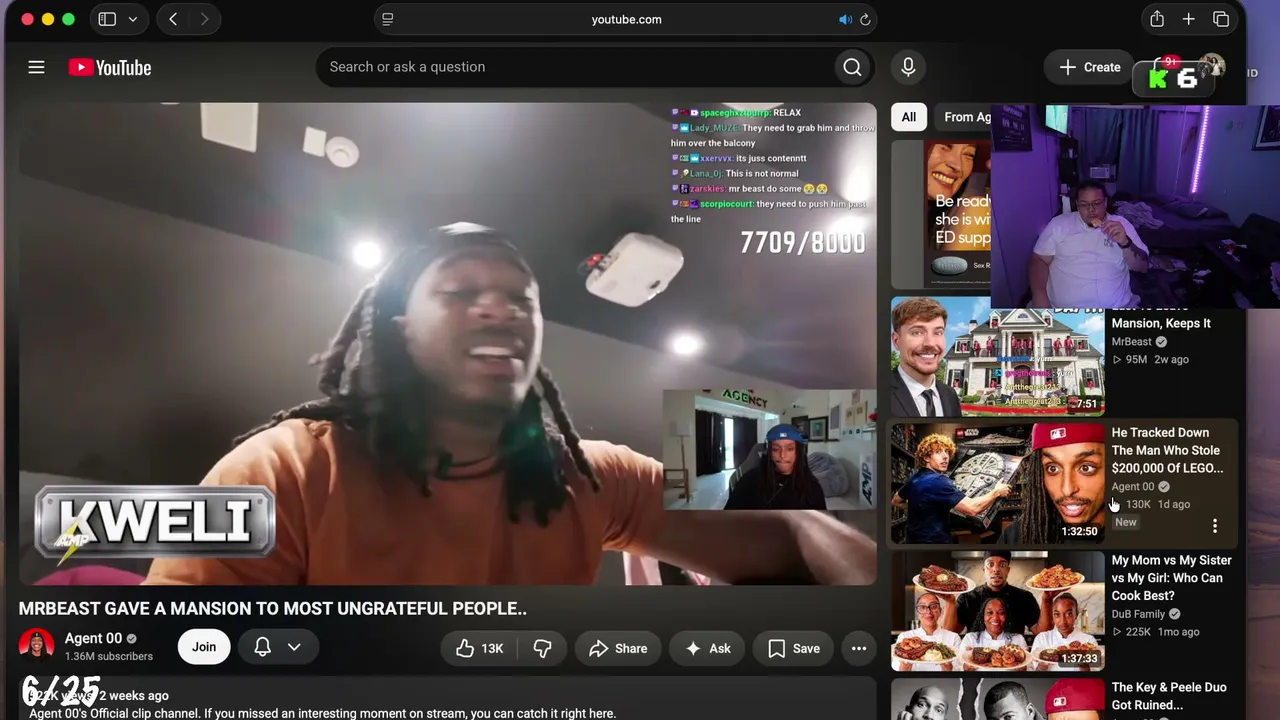Viewport: 1280px width, 720px height.
Task: Focus the youtube.com address bar
Action: point(626,19)
